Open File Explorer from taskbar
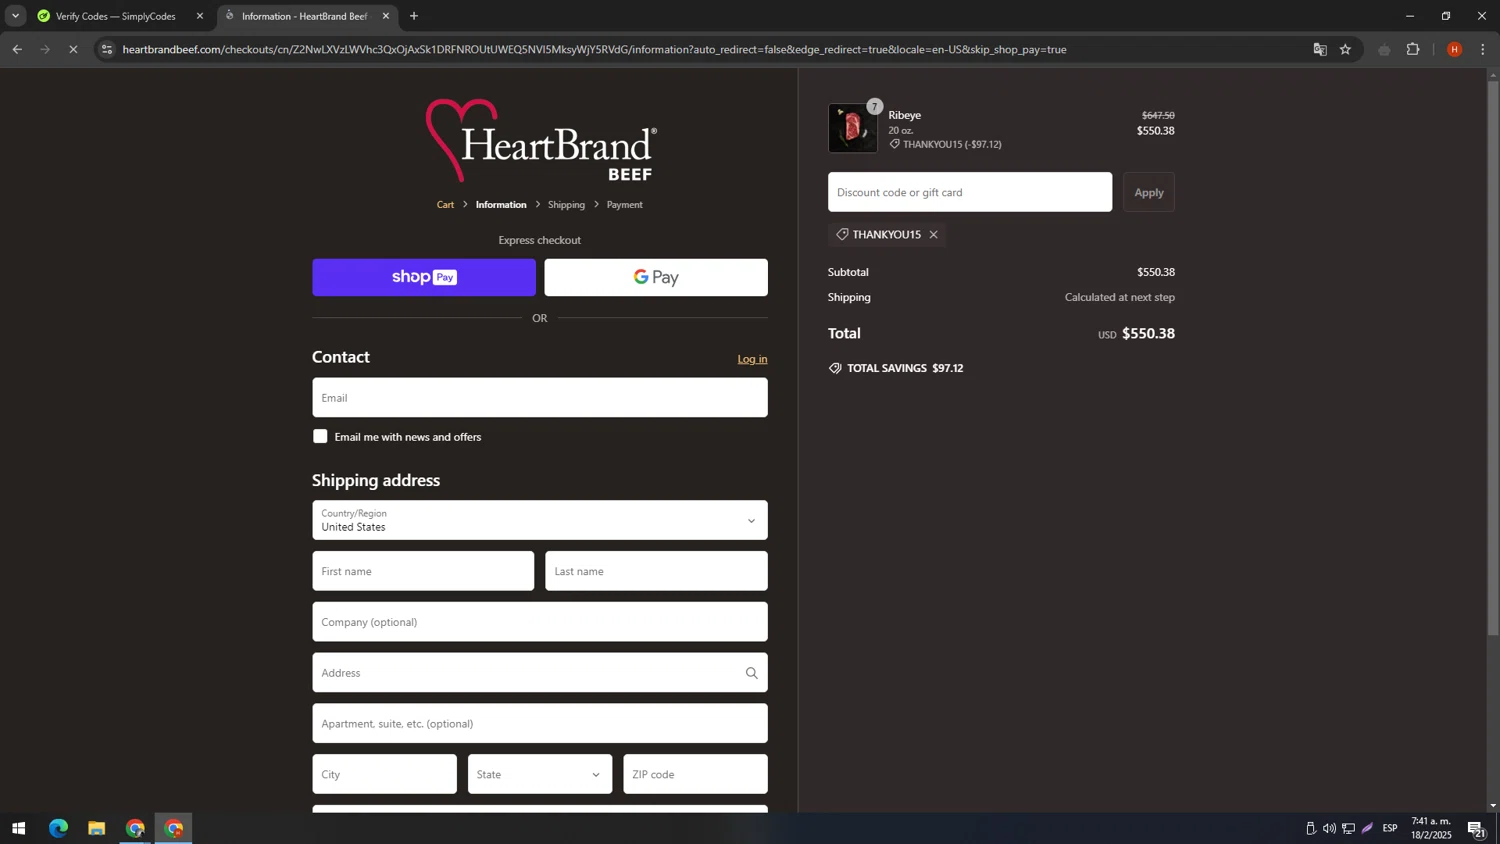This screenshot has width=1500, height=844. pyautogui.click(x=97, y=828)
